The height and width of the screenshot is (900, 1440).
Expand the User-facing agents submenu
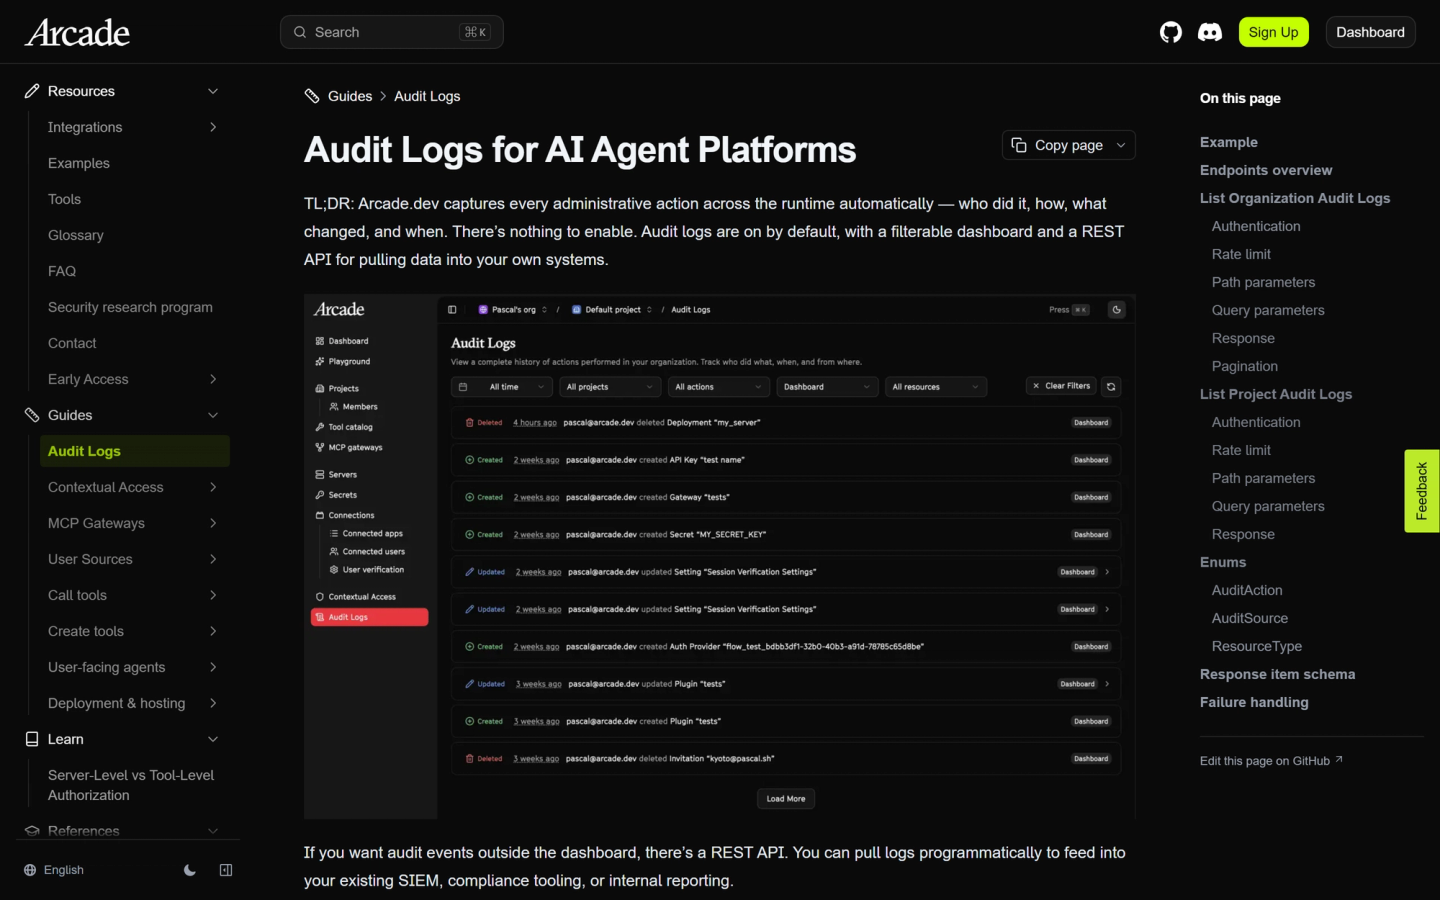[213, 667]
